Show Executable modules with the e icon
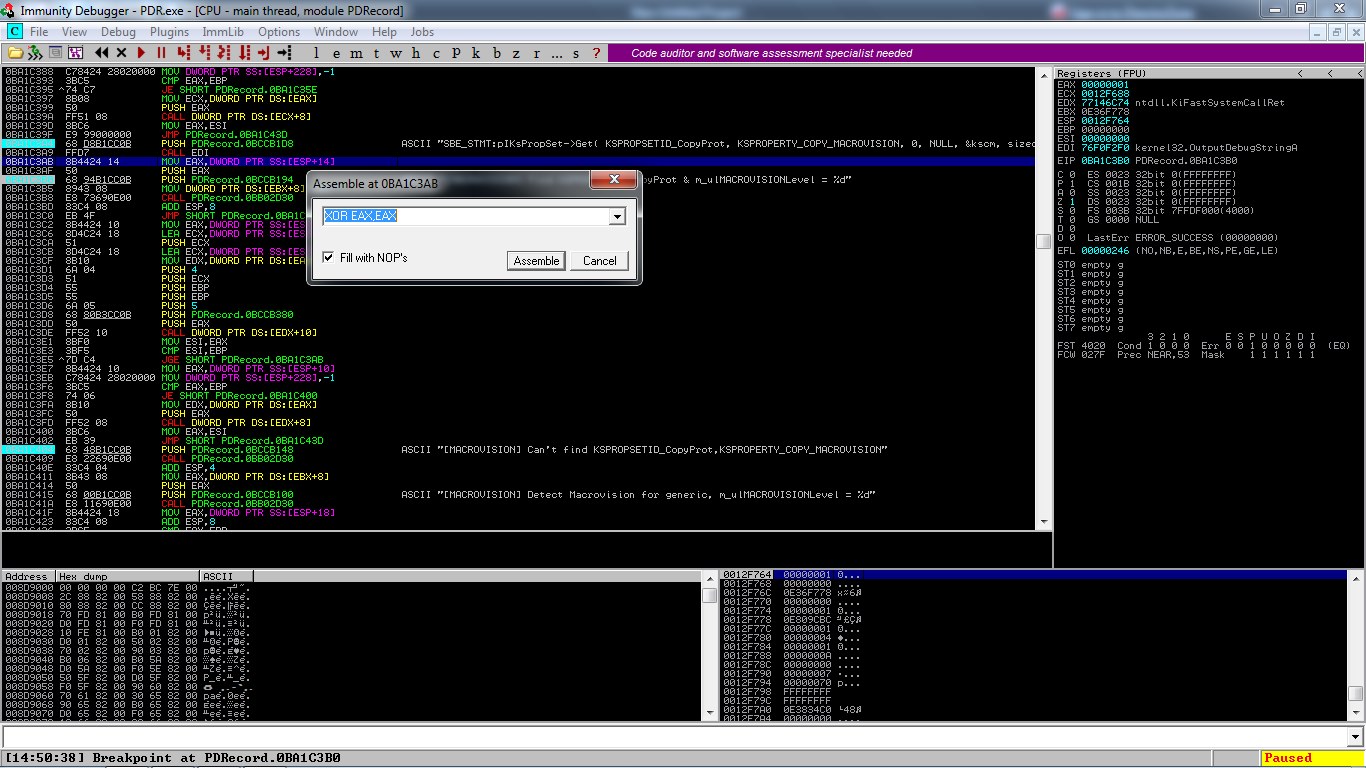1366x768 pixels. coord(337,53)
